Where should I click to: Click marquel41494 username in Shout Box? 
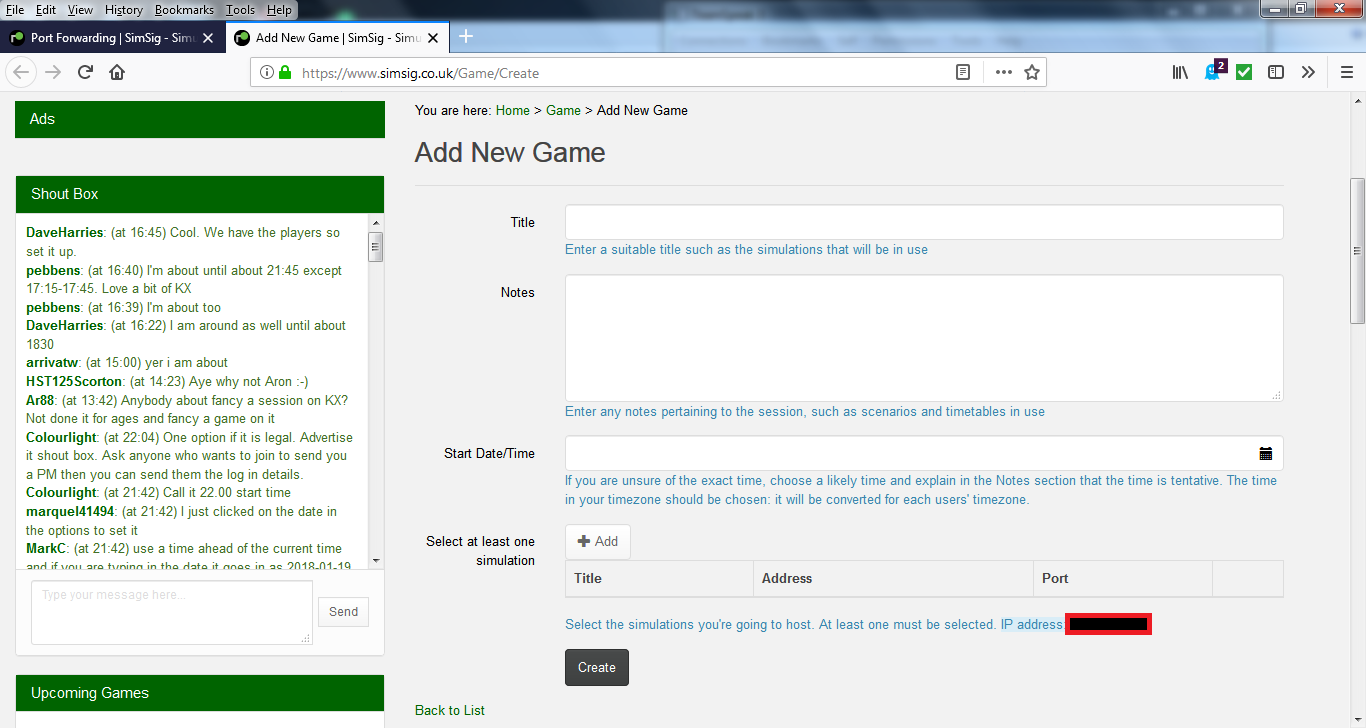coord(70,512)
